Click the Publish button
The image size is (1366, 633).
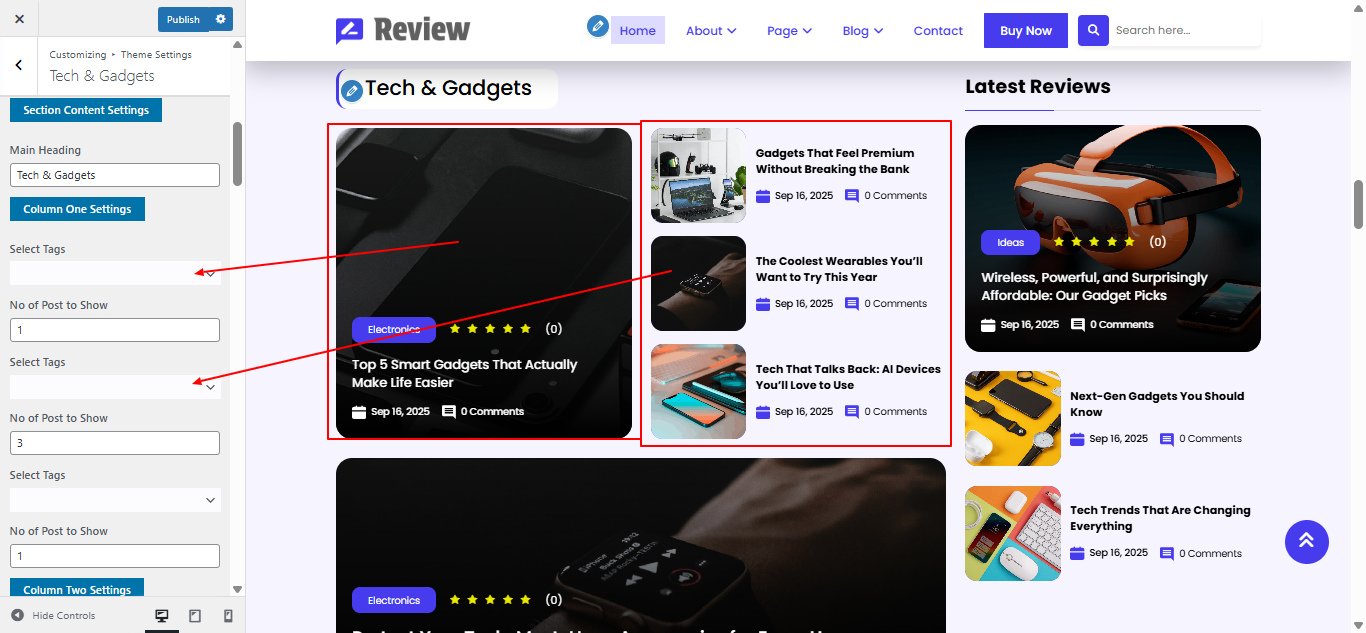184,19
